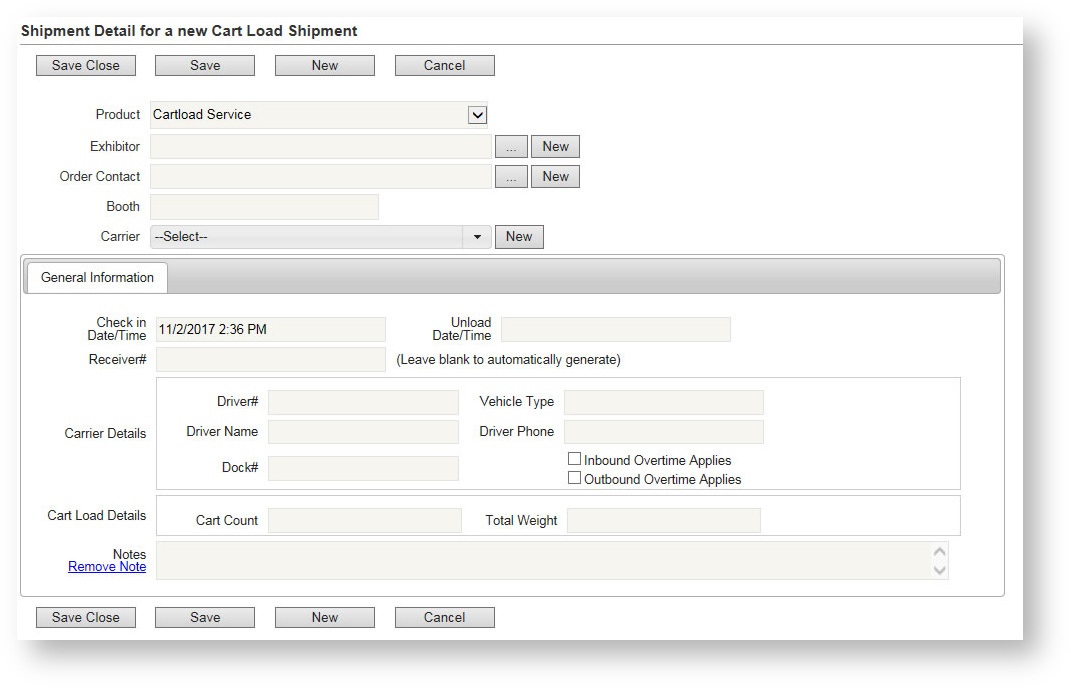Viewport: 1071px width, 688px height.
Task: Switch to the General Information tab
Action: pyautogui.click(x=96, y=277)
